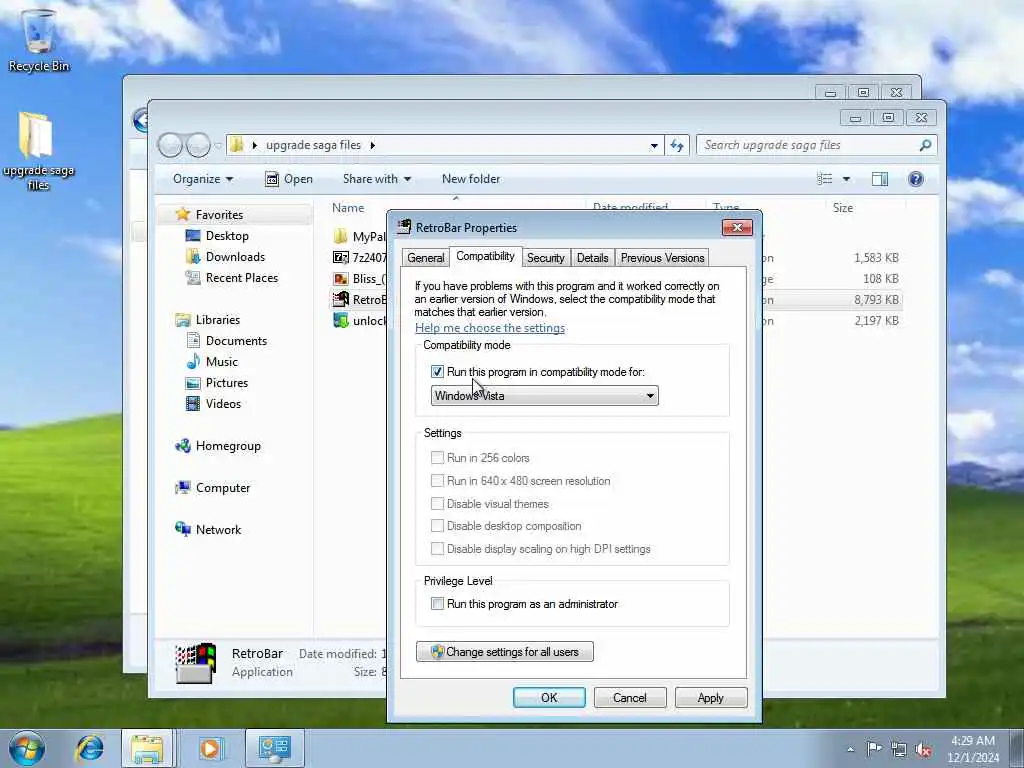The image size is (1024, 768).
Task: Switch to the Details tab
Action: point(592,258)
